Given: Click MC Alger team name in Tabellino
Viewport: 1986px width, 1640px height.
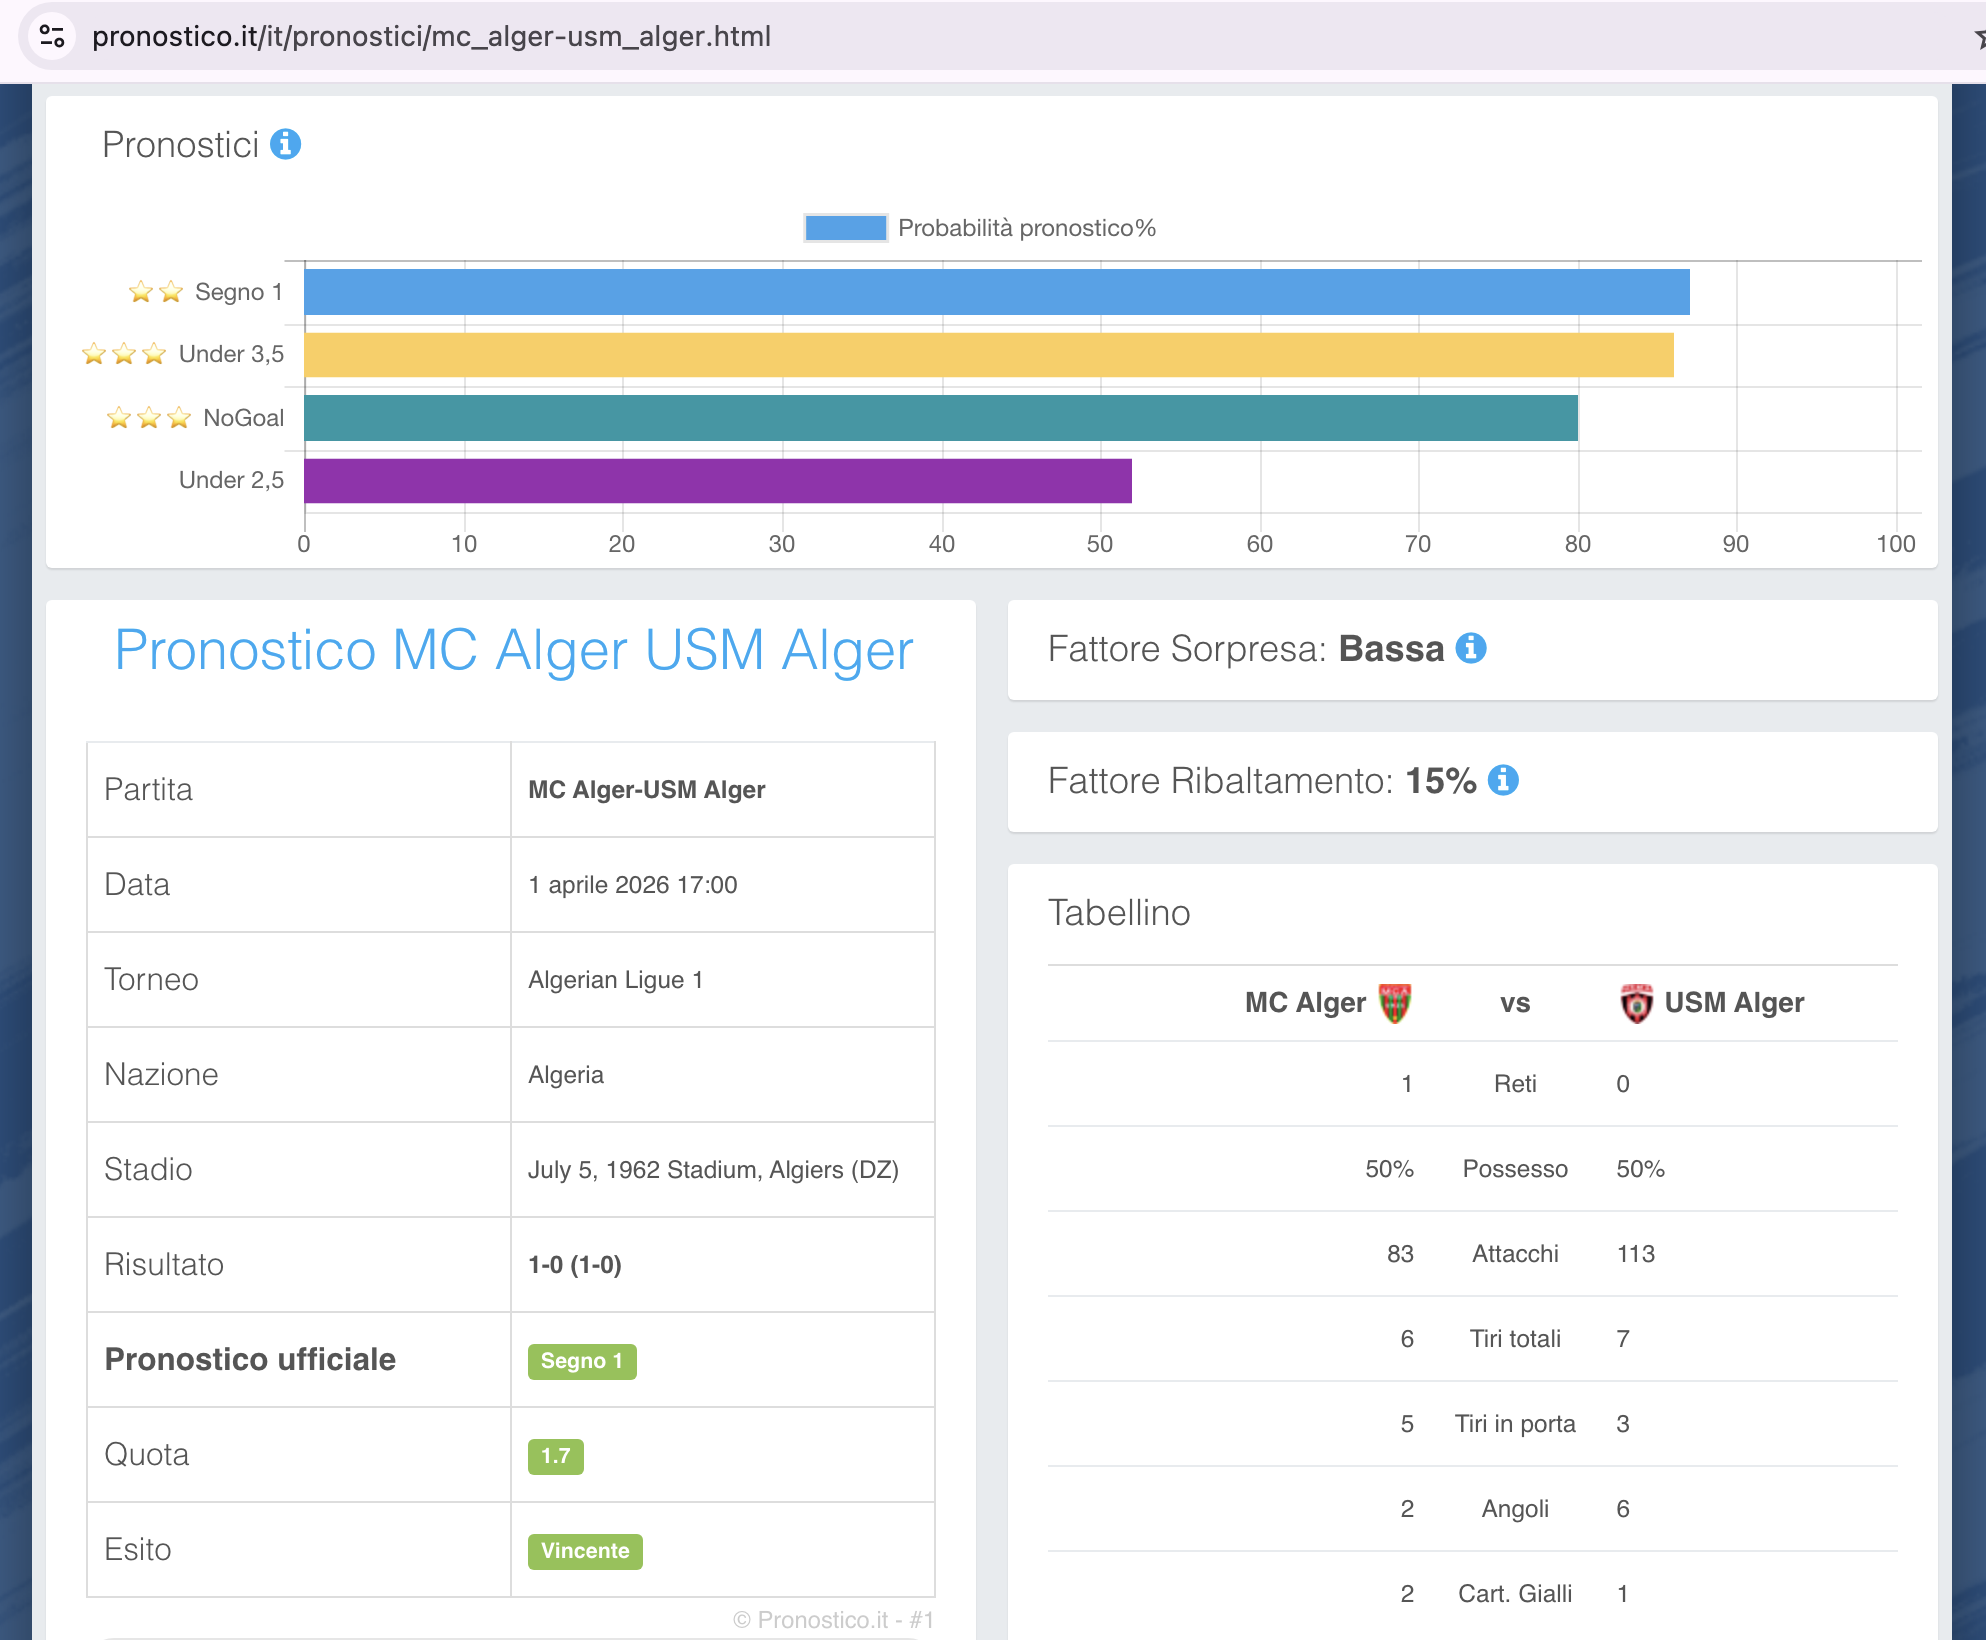Looking at the screenshot, I should click(x=1304, y=1003).
